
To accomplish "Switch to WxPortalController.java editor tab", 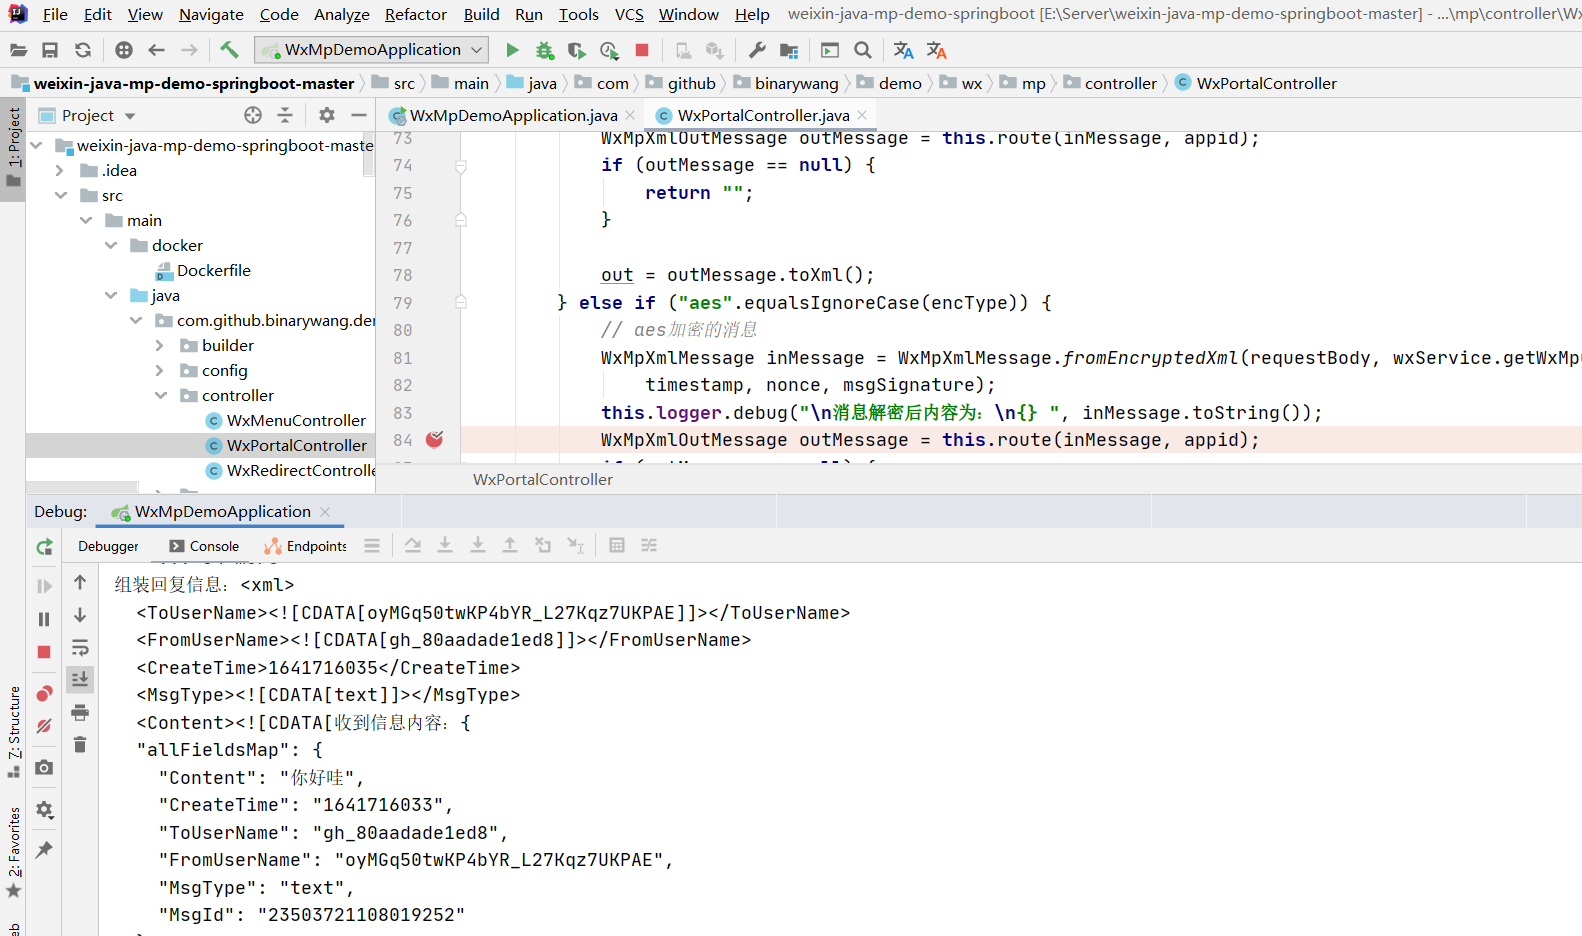I will coord(762,115).
